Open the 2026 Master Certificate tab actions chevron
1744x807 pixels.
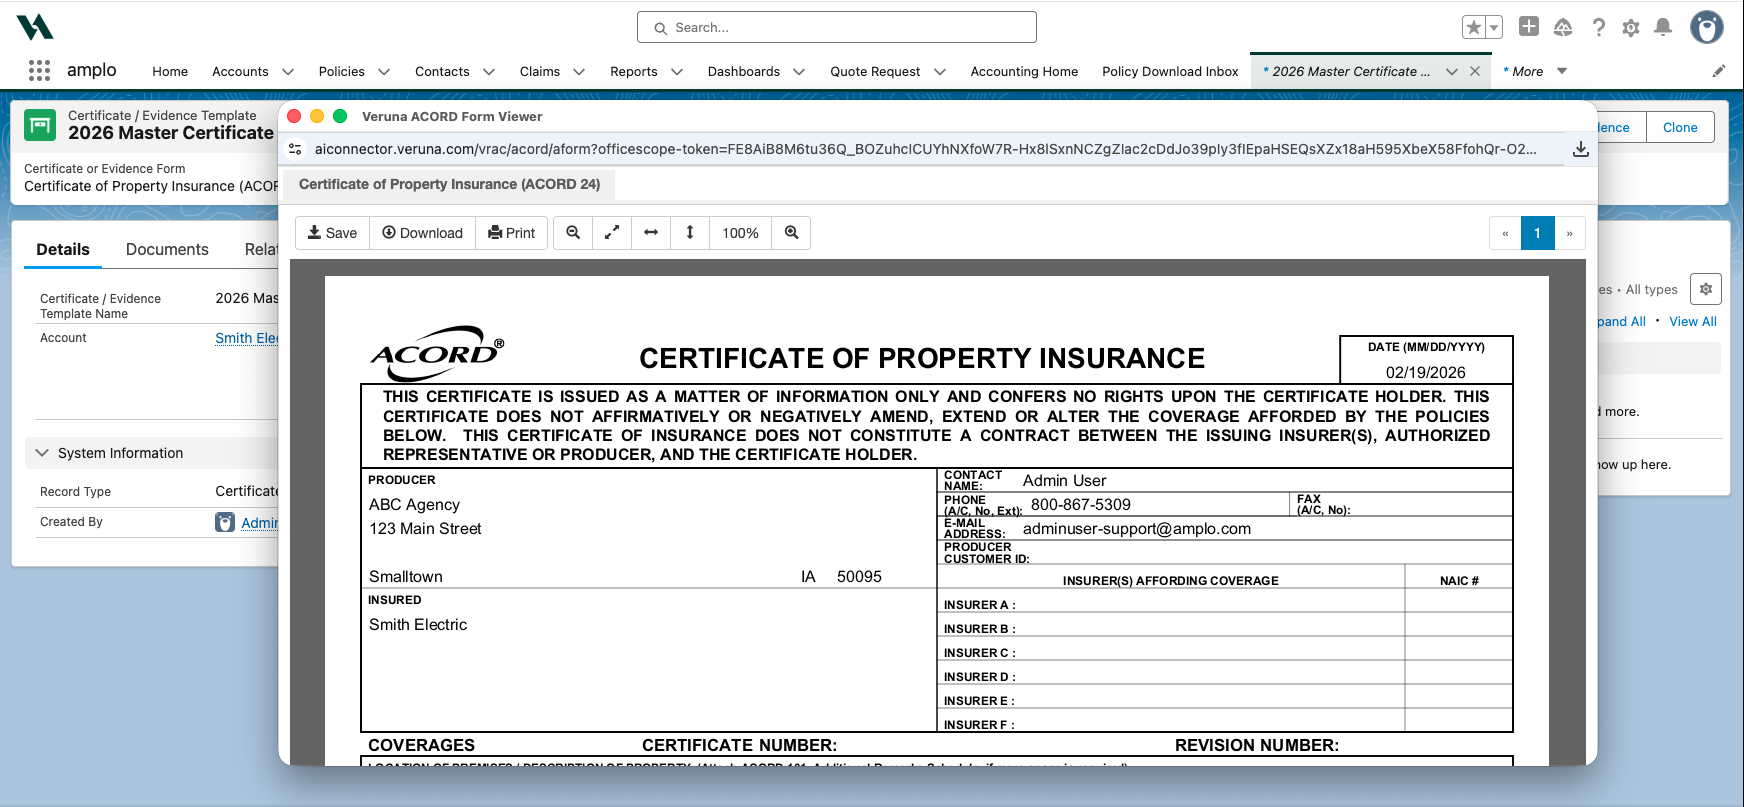click(1452, 72)
